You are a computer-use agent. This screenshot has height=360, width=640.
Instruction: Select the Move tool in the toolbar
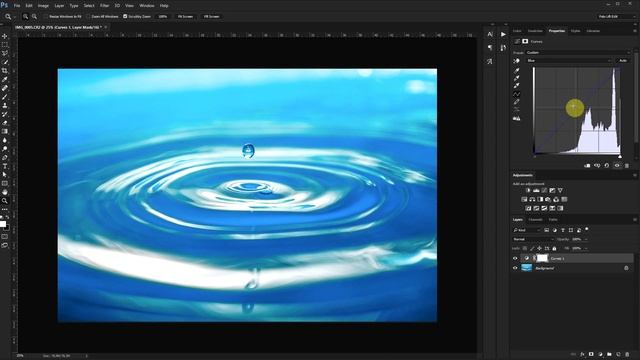pos(5,36)
